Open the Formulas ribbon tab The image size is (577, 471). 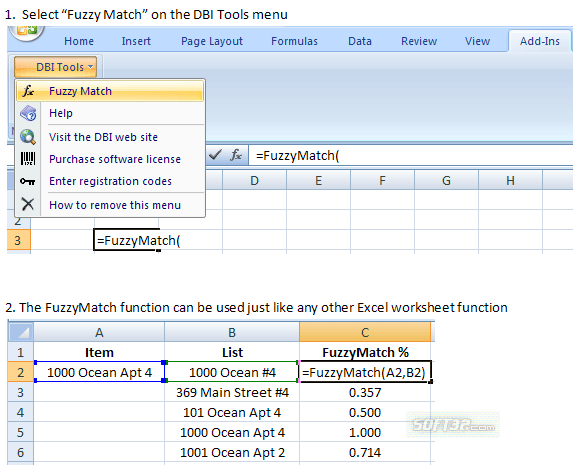coord(294,41)
